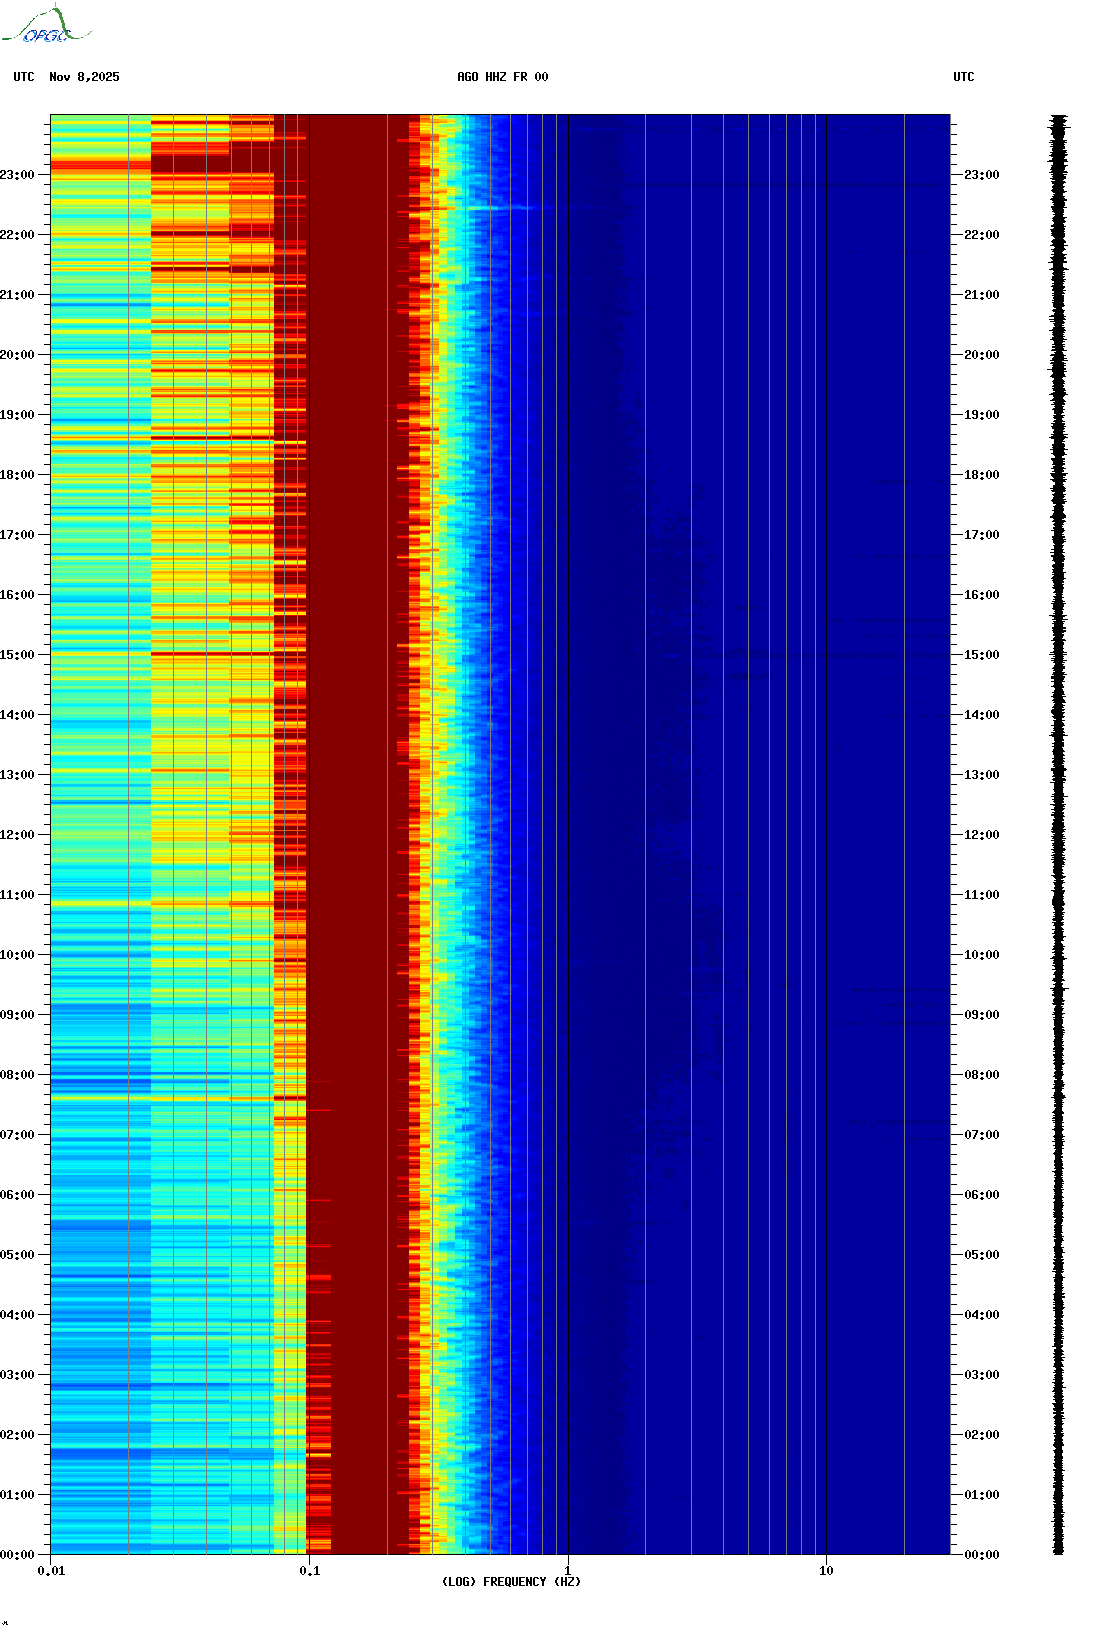Click the "UTC" label near the seismogram trace
Screen dimensions: 1102x1634
click(964, 77)
